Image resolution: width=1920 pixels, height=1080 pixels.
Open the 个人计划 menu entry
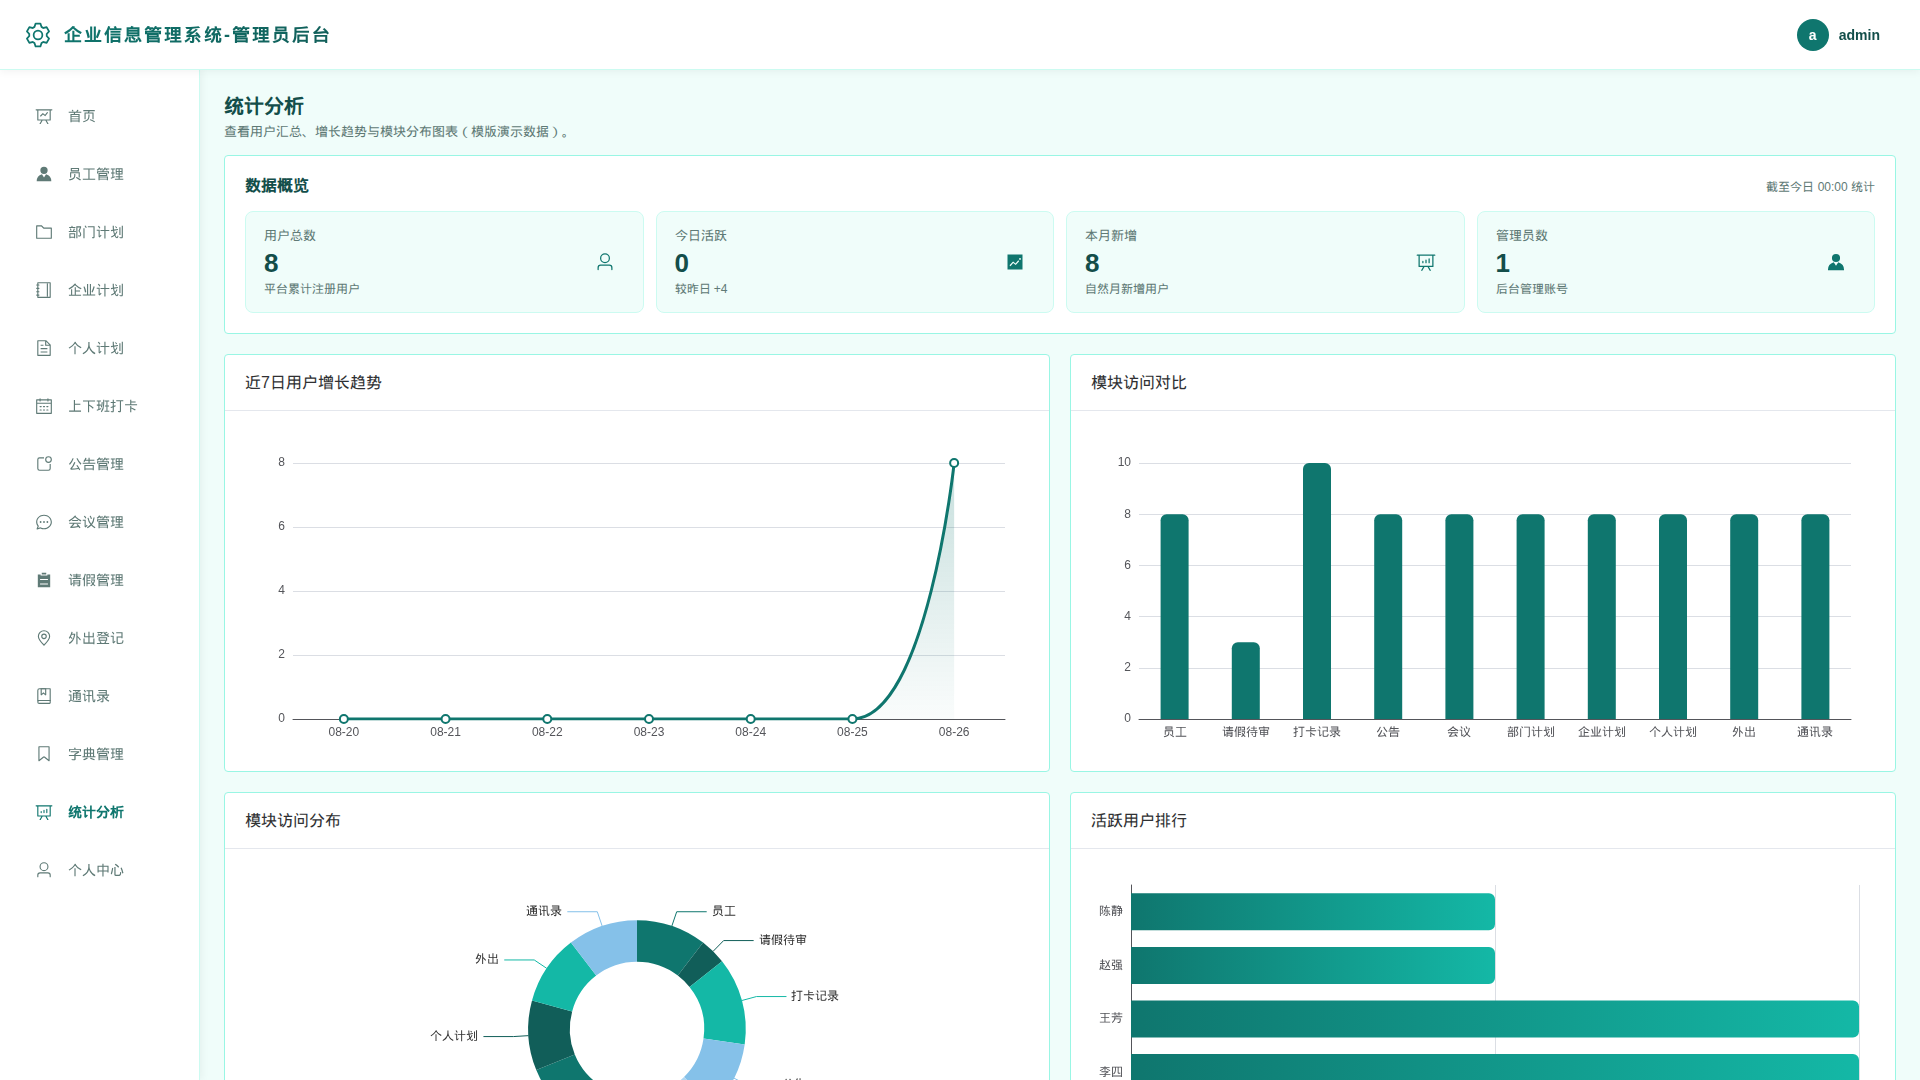pyautogui.click(x=100, y=348)
